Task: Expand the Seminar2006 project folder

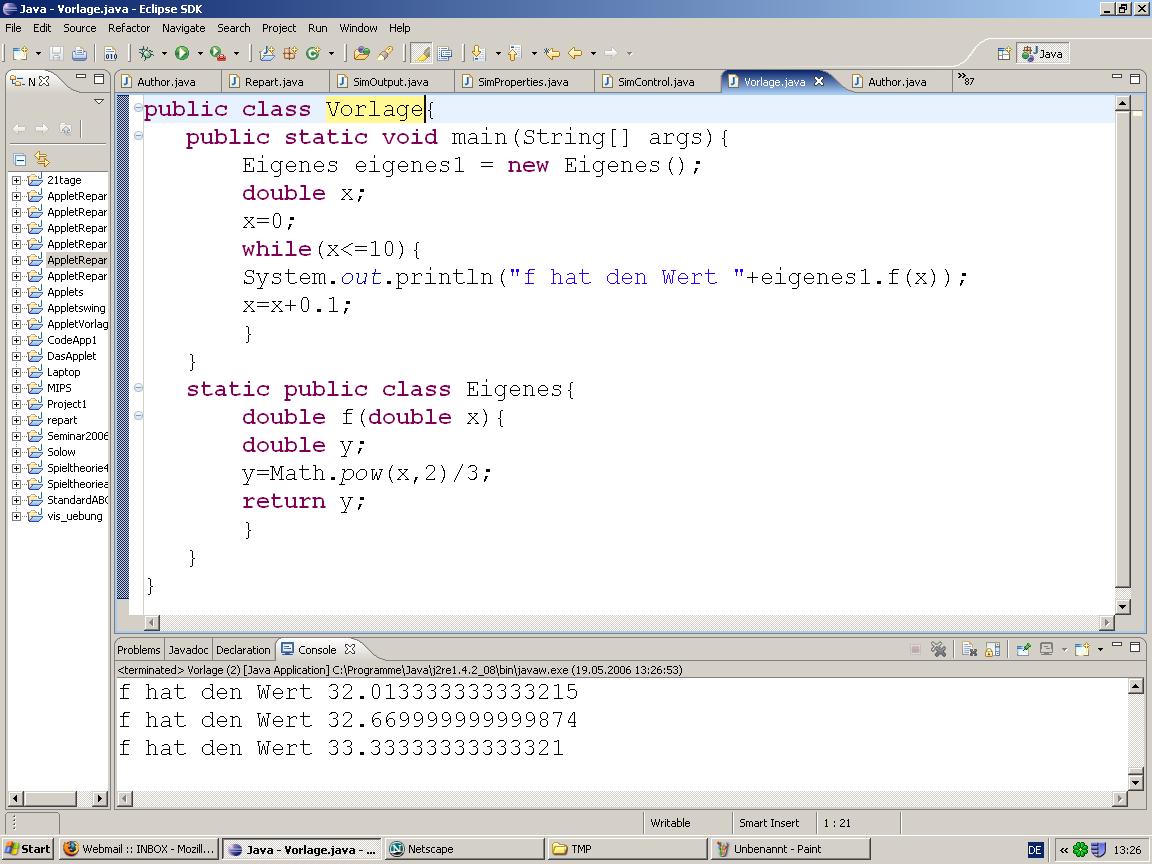Action: (x=16, y=436)
